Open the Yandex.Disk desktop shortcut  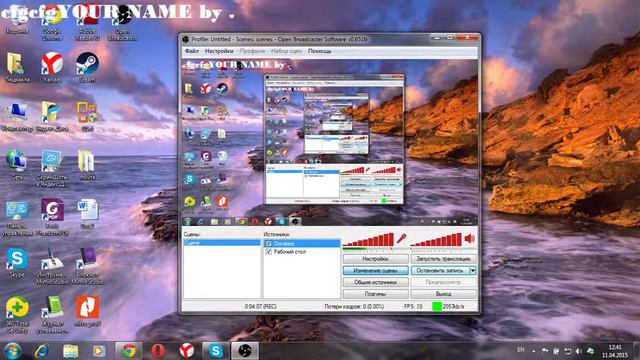coord(52,117)
